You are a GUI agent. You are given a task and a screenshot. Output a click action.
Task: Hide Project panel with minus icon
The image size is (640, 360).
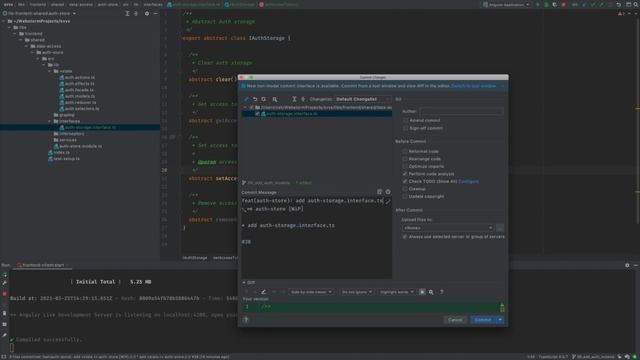(156, 13)
